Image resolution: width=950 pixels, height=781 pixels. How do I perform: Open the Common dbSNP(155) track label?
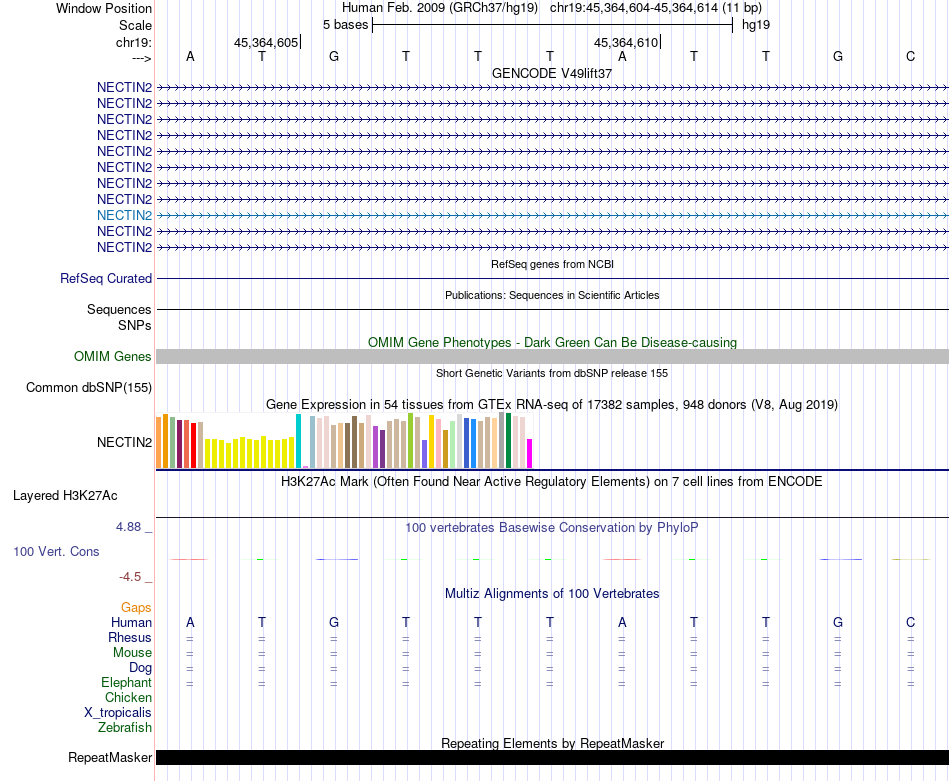click(89, 388)
